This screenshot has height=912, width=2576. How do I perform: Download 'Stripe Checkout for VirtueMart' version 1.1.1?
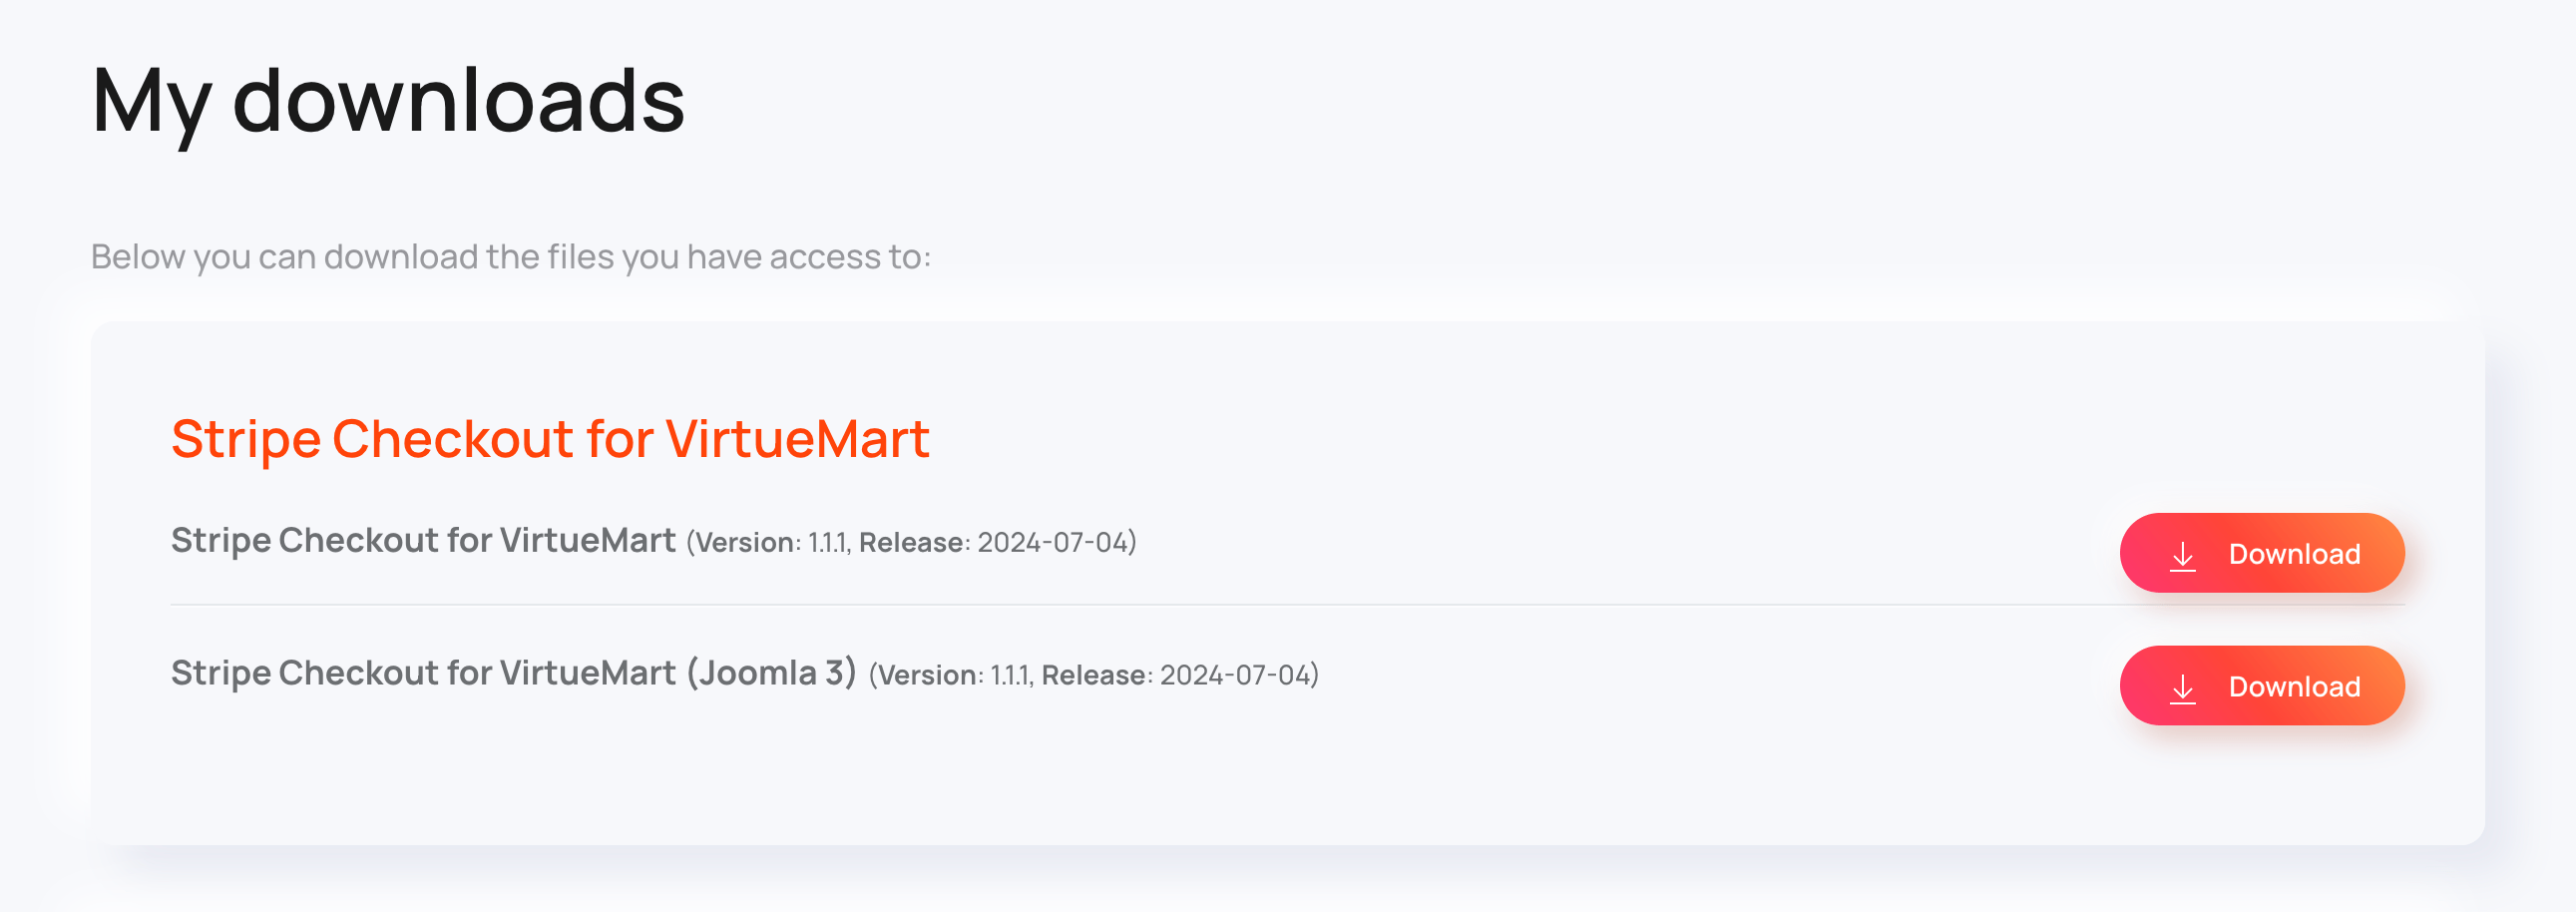(x=2262, y=553)
